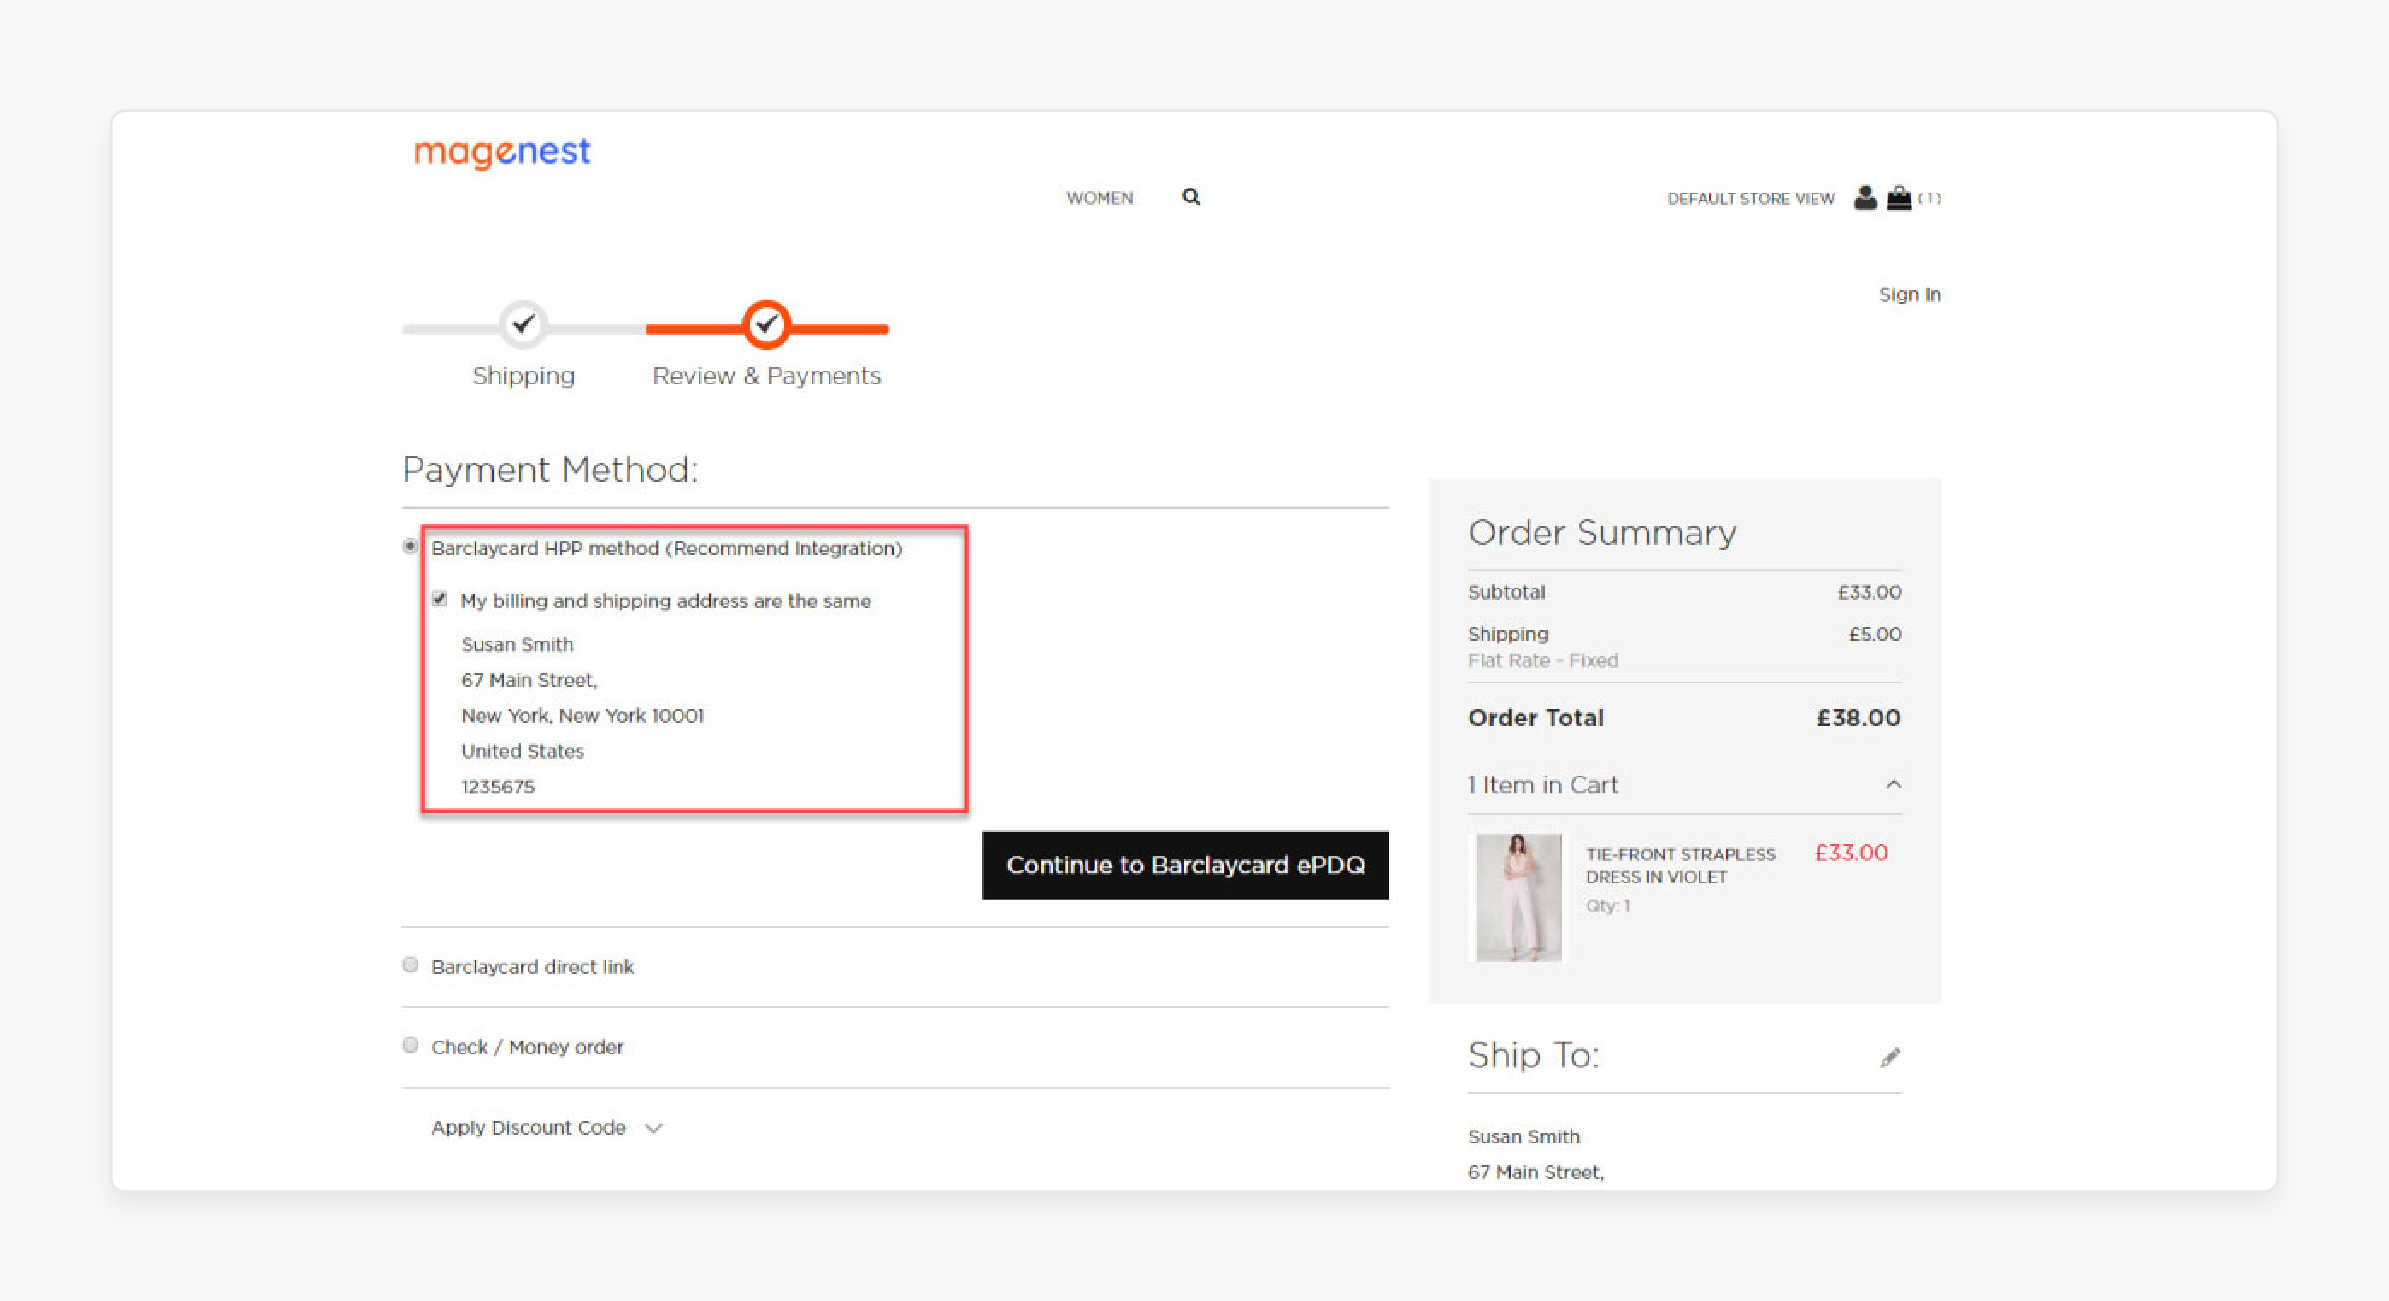Expand Apply Discount Code section
The image size is (2389, 1301).
point(546,1128)
